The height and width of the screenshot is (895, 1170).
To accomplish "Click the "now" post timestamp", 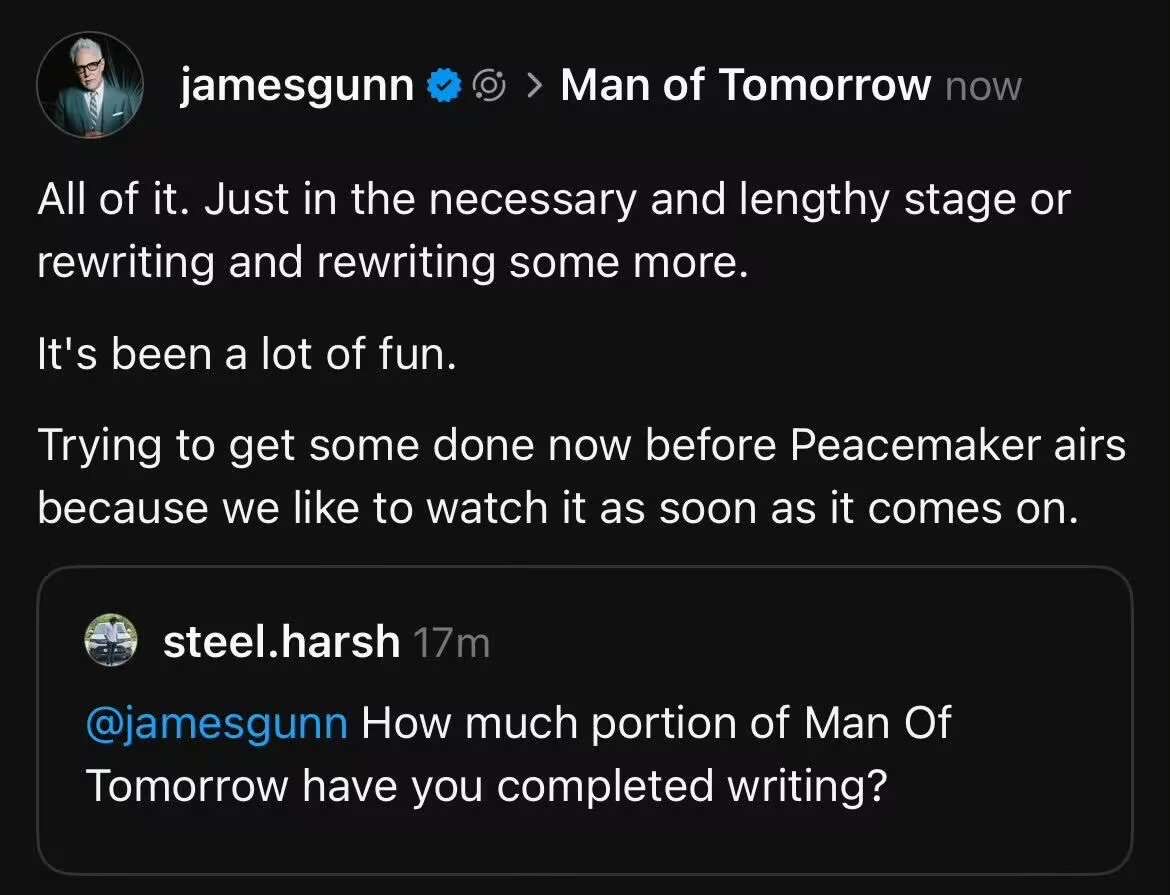I will [x=983, y=87].
